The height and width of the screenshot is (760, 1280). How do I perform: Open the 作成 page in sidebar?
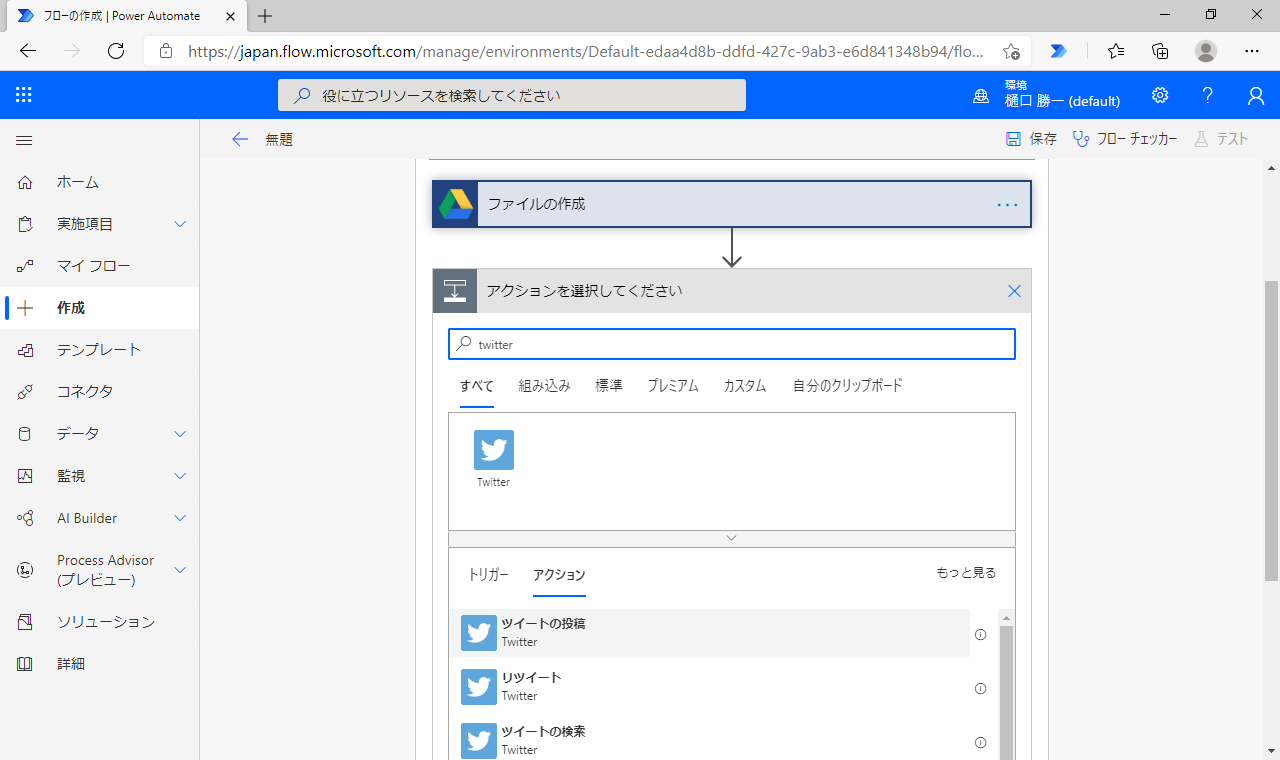[99, 308]
